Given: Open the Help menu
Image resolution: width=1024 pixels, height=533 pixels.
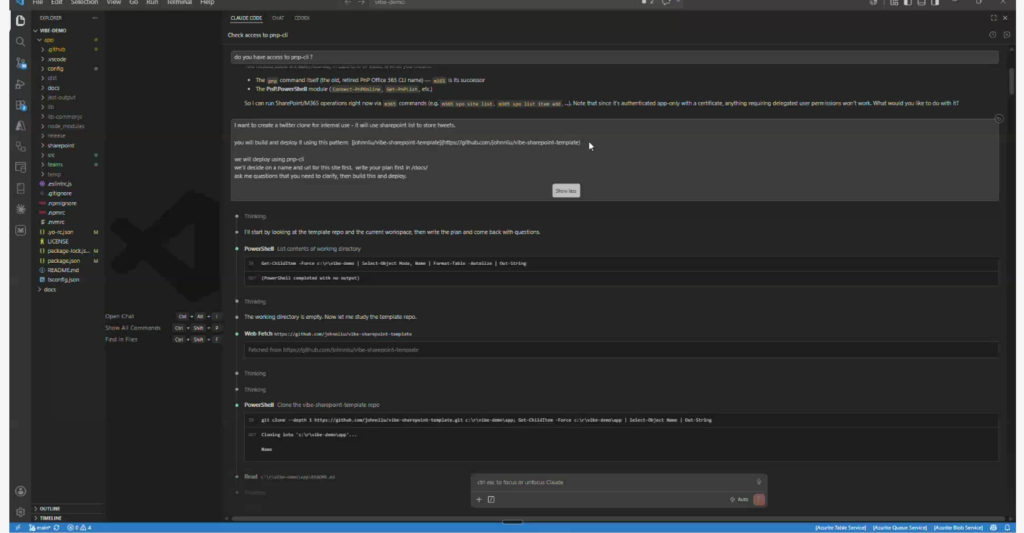Looking at the screenshot, I should 207,3.
